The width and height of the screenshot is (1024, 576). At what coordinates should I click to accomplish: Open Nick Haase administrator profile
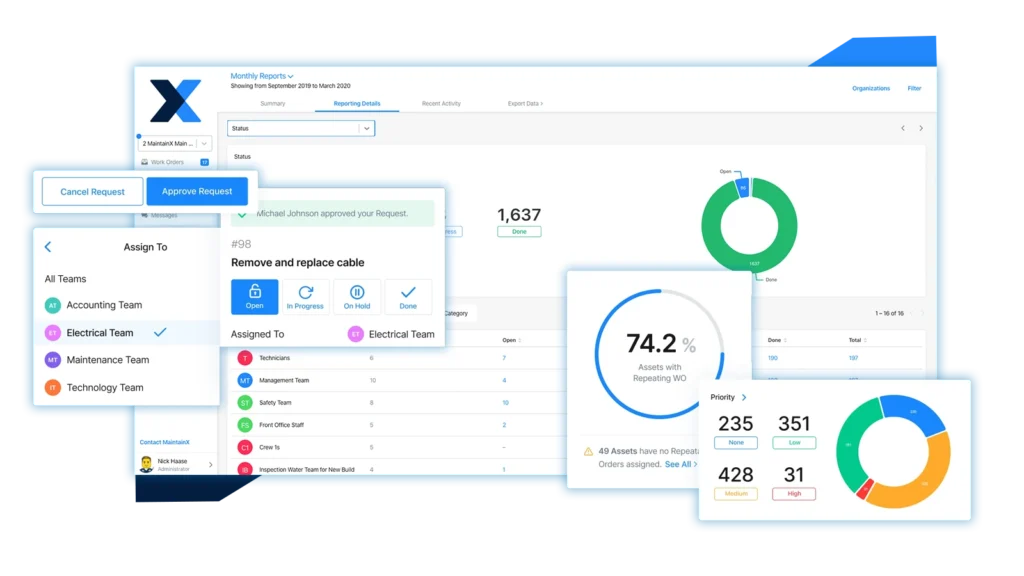click(x=176, y=464)
